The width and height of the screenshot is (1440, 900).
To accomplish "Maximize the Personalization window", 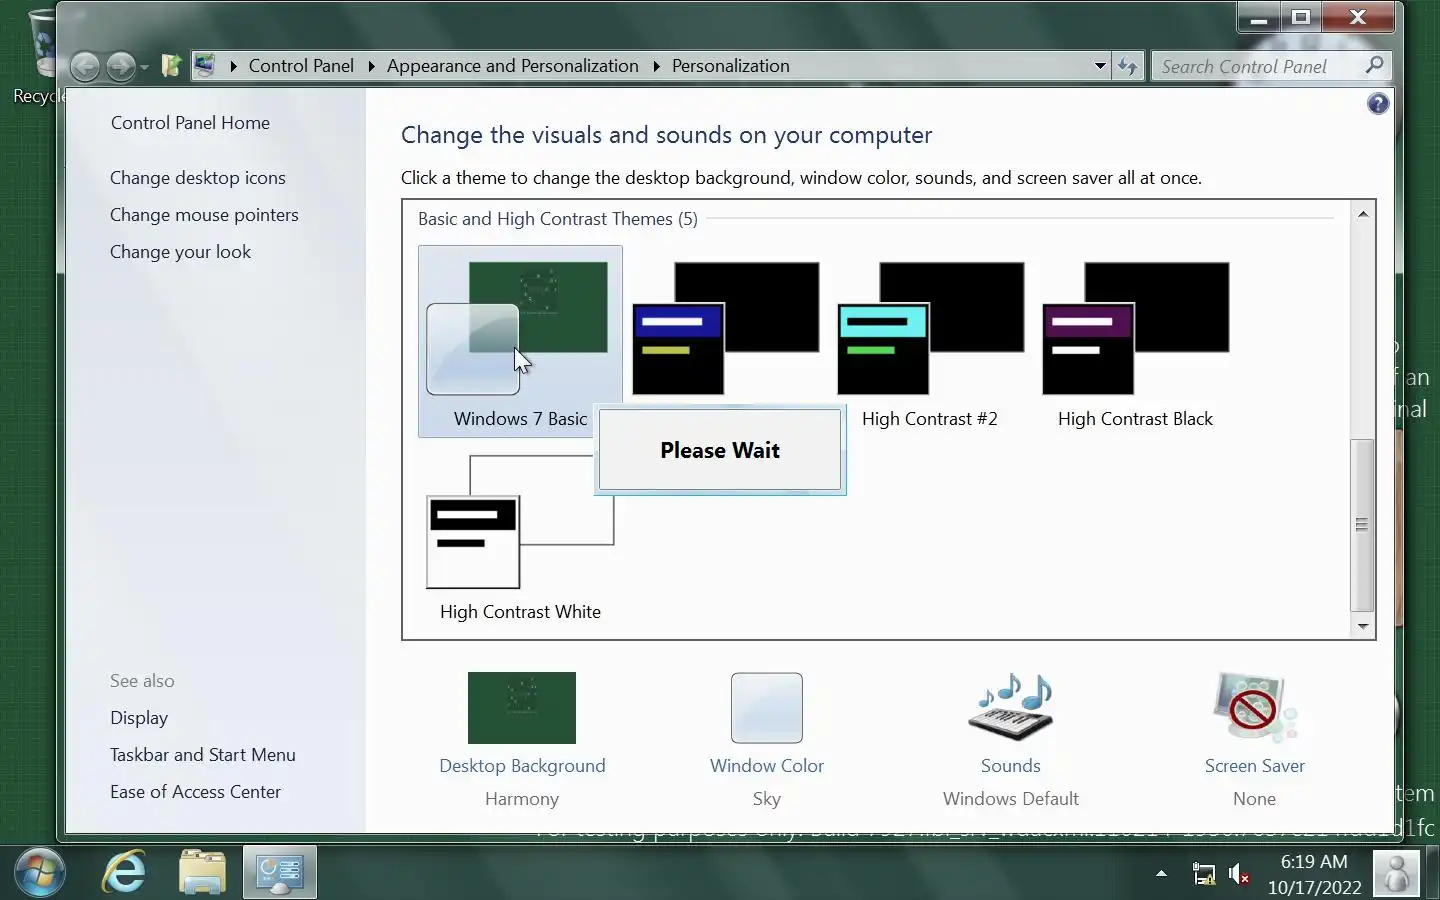I will click(x=1301, y=18).
